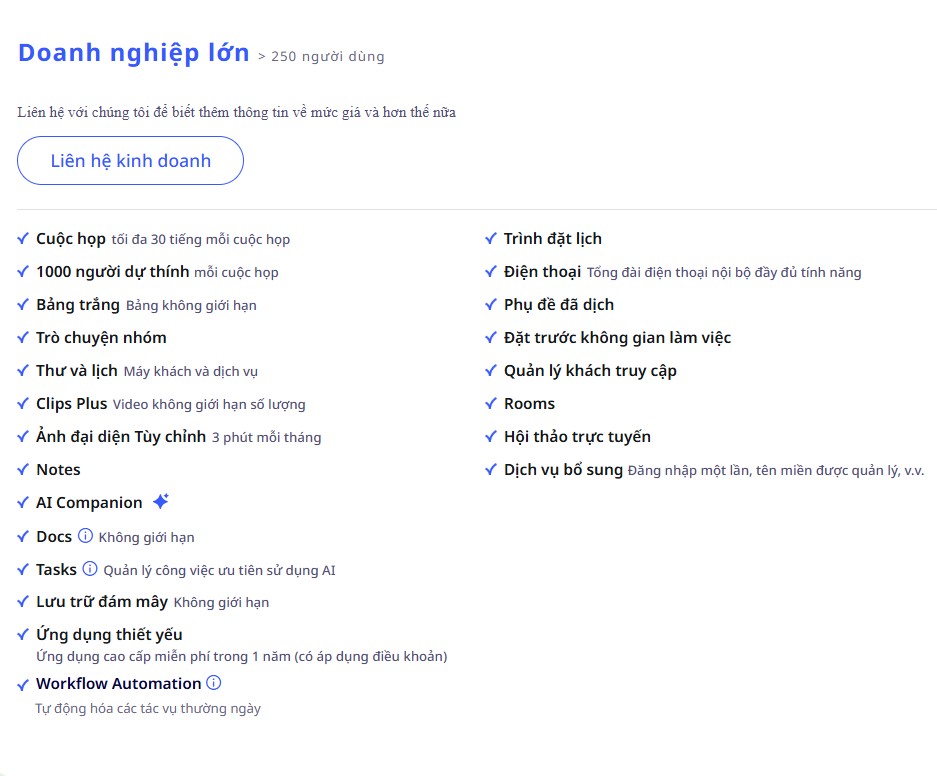Click the Liên hệ kinh doanh button
The width and height of the screenshot is (937, 776).
pos(130,161)
